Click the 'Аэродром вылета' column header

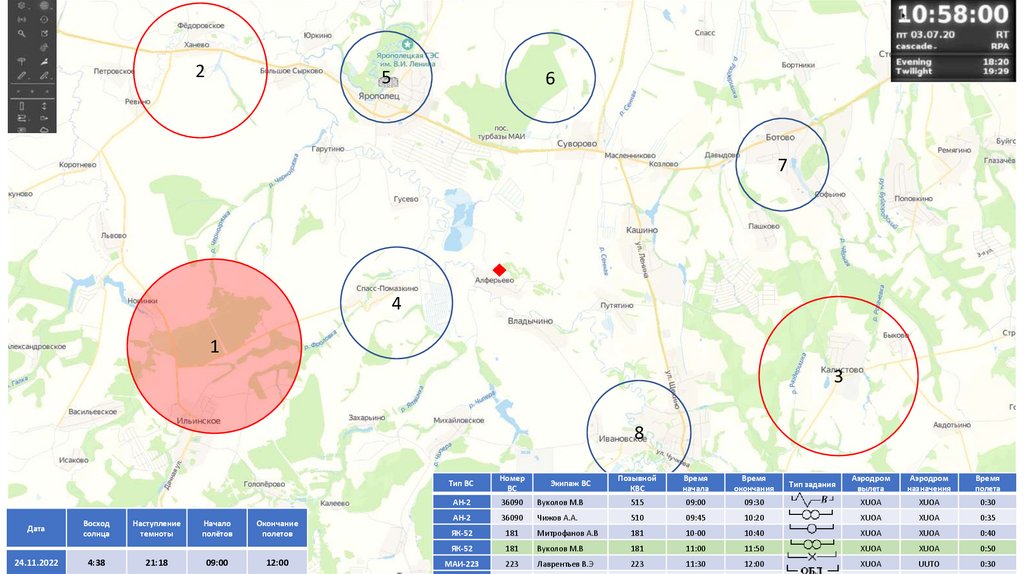point(871,483)
